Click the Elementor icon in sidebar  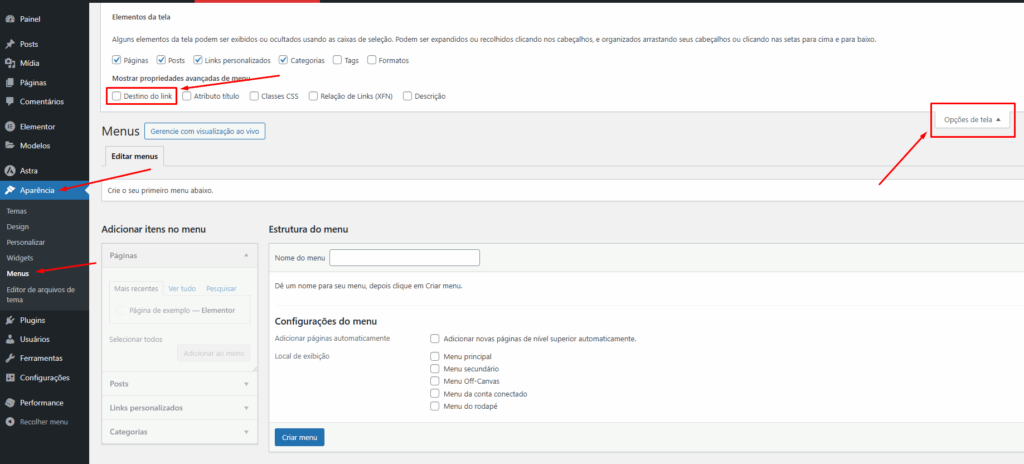[10, 127]
